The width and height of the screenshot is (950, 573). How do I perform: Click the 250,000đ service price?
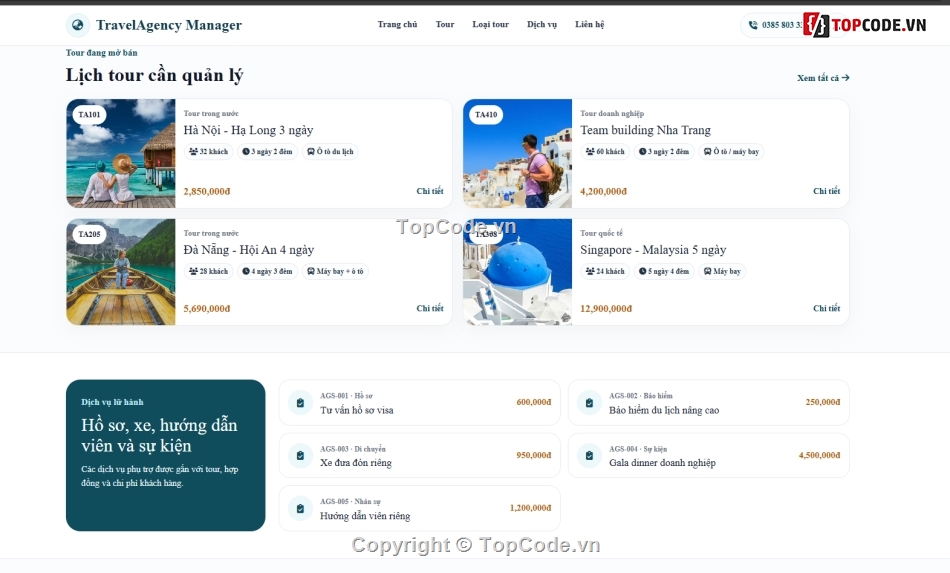823,402
